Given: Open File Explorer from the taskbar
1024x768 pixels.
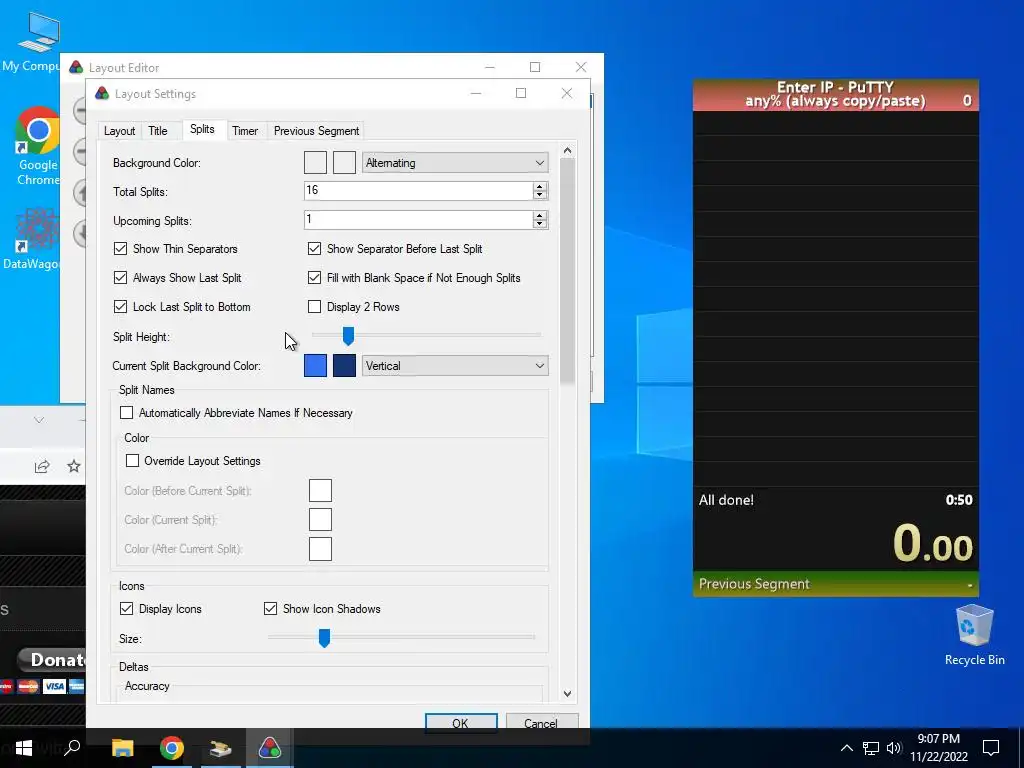Looking at the screenshot, I should [122, 748].
